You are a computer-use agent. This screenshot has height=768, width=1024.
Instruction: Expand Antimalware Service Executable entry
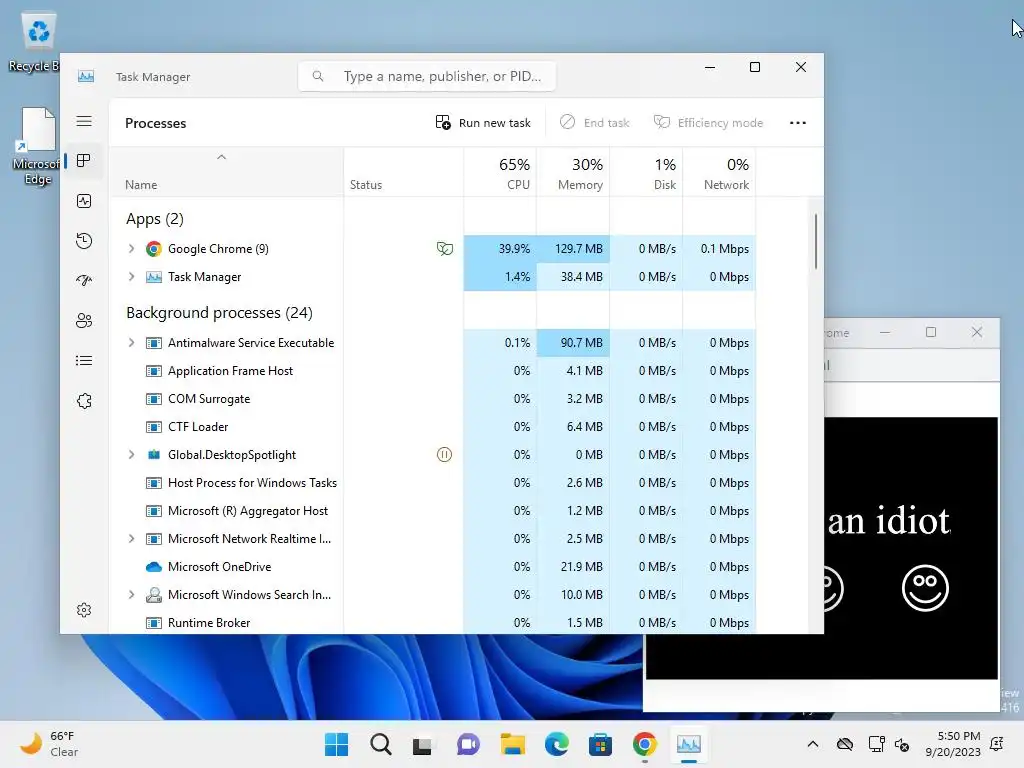click(131, 343)
